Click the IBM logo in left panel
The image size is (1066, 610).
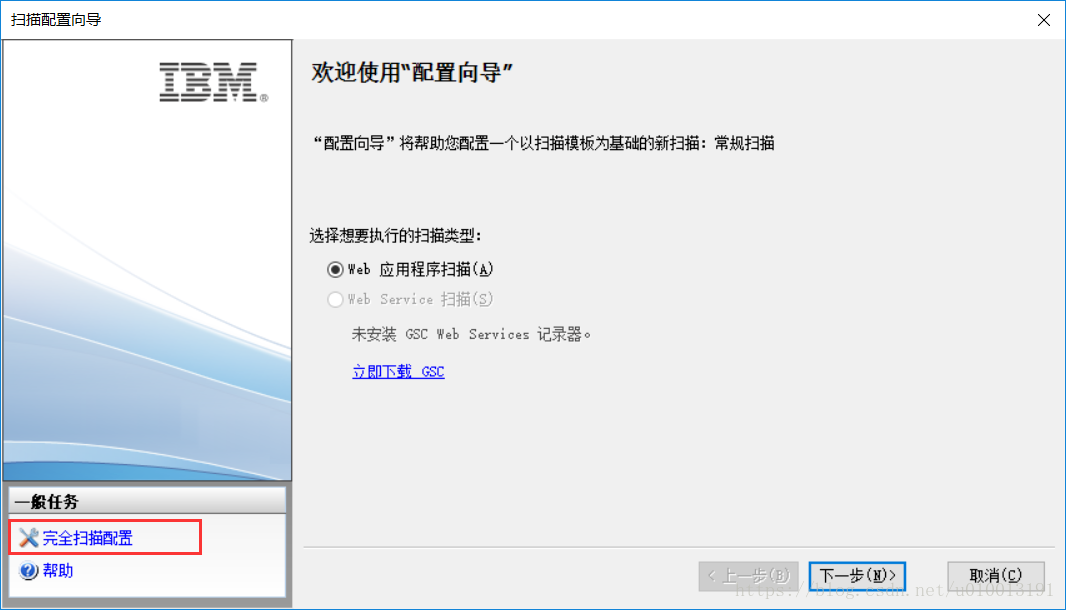[x=213, y=82]
